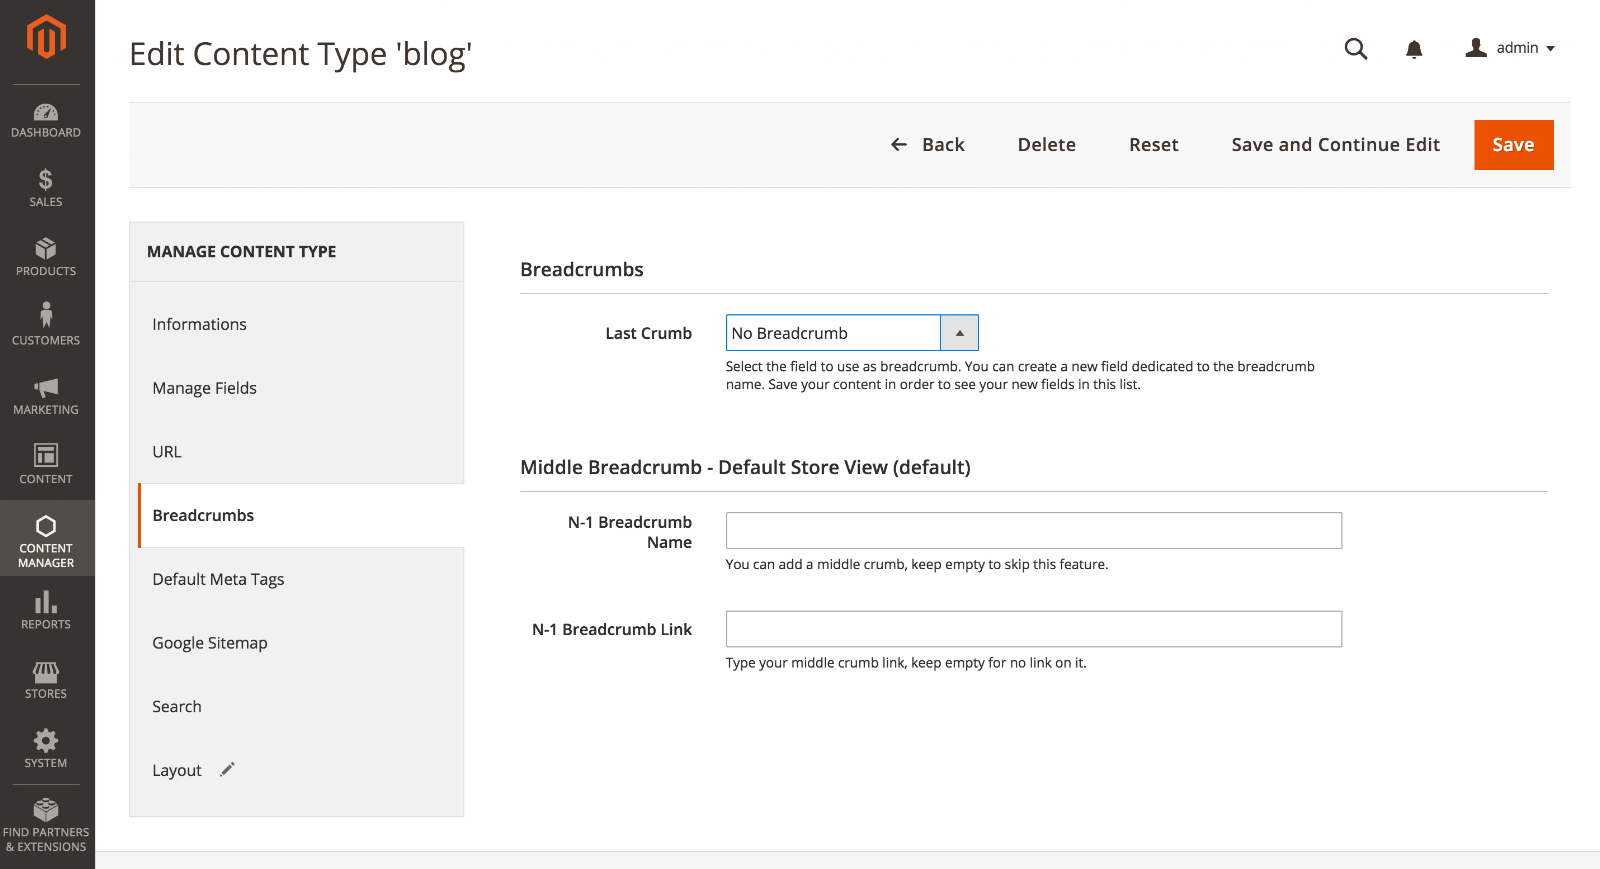The width and height of the screenshot is (1600, 869).
Task: Click the pencil icon beside Layout
Action: tap(227, 769)
